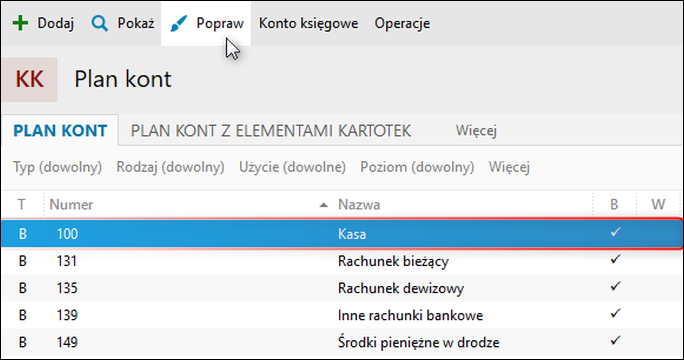Toggle B checkmark for Inne rachunki bankowe
Image resolution: width=684 pixels, height=360 pixels.
pos(615,314)
